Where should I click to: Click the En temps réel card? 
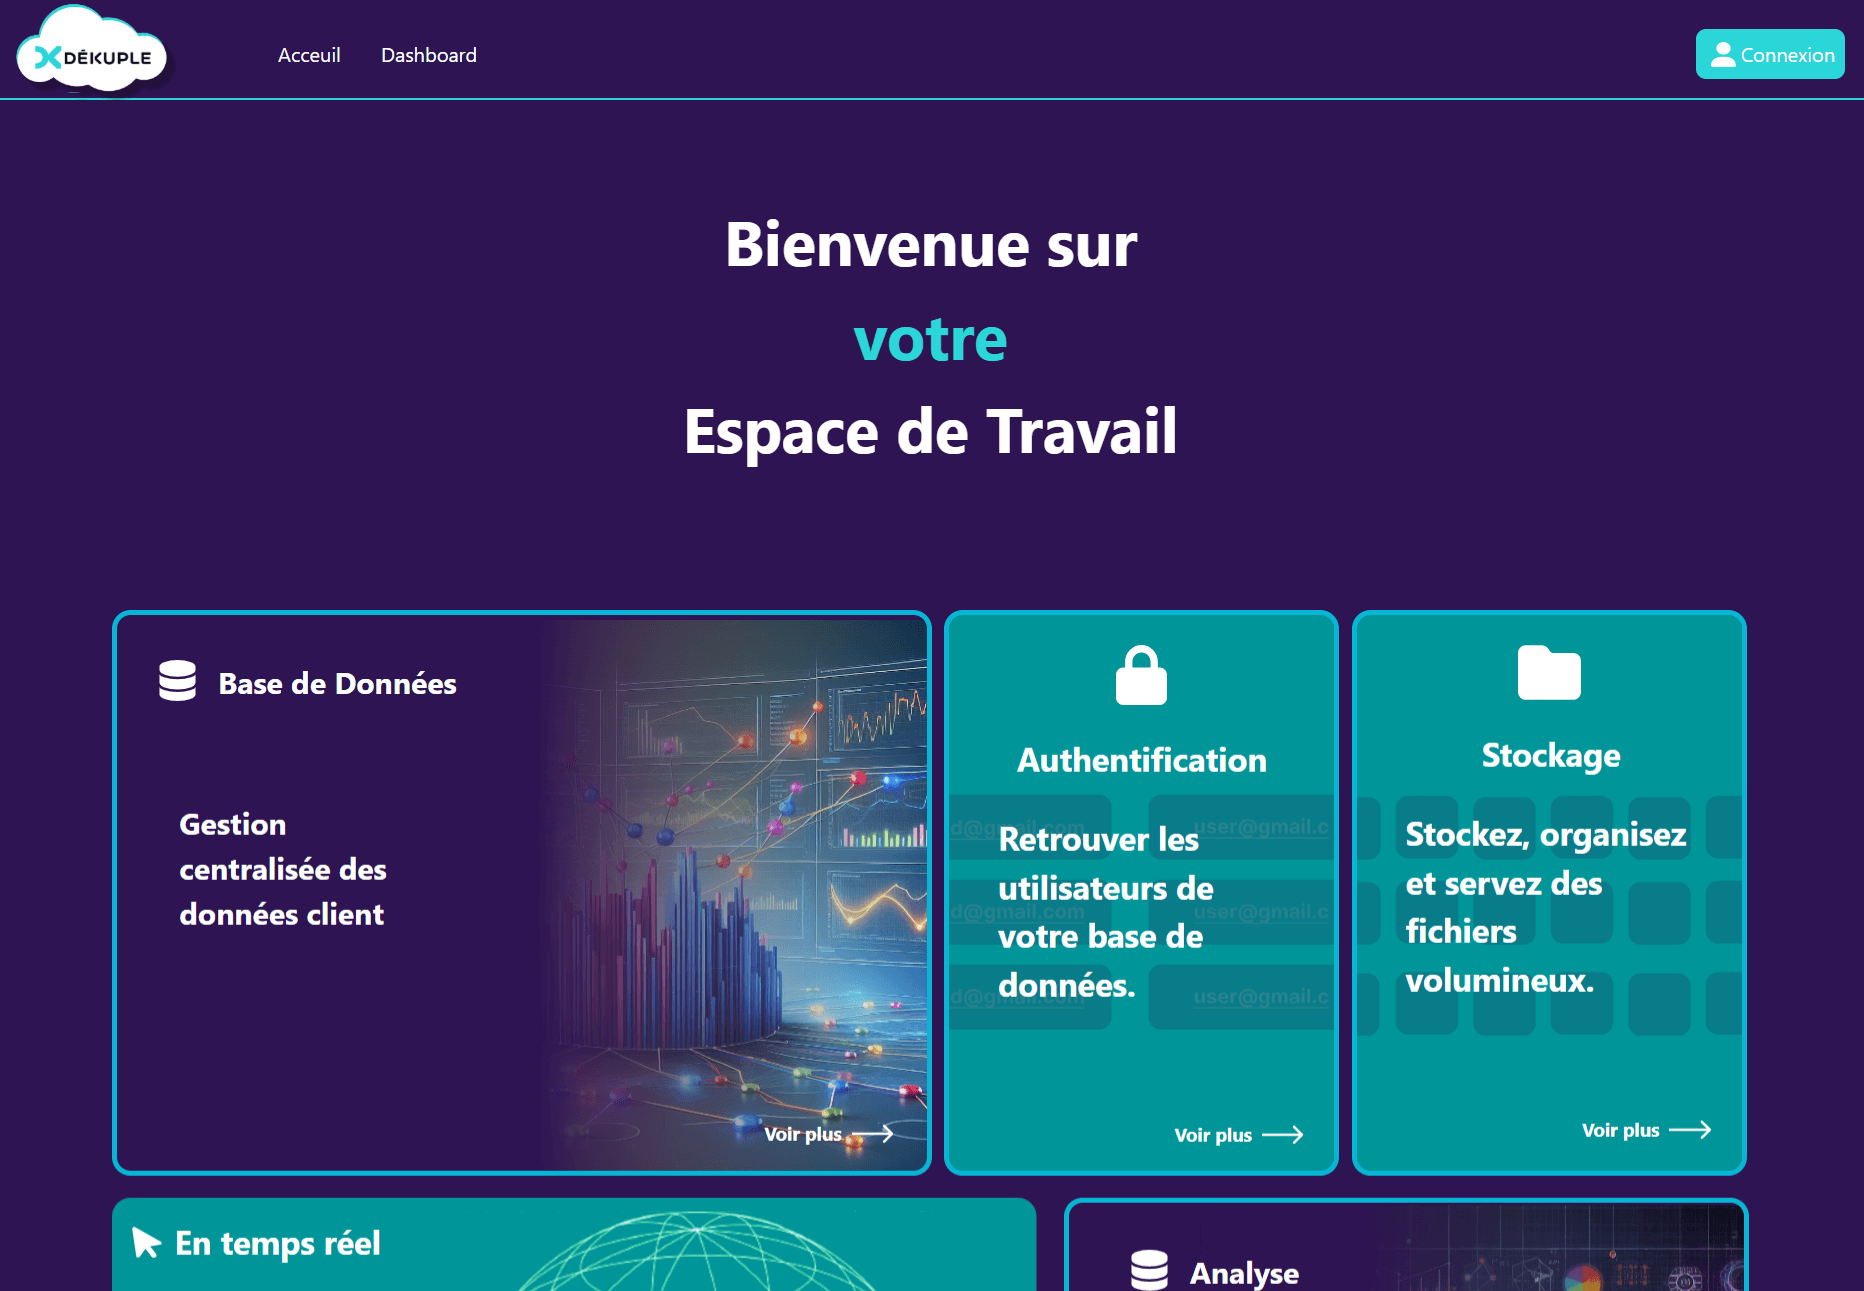[x=575, y=1245]
